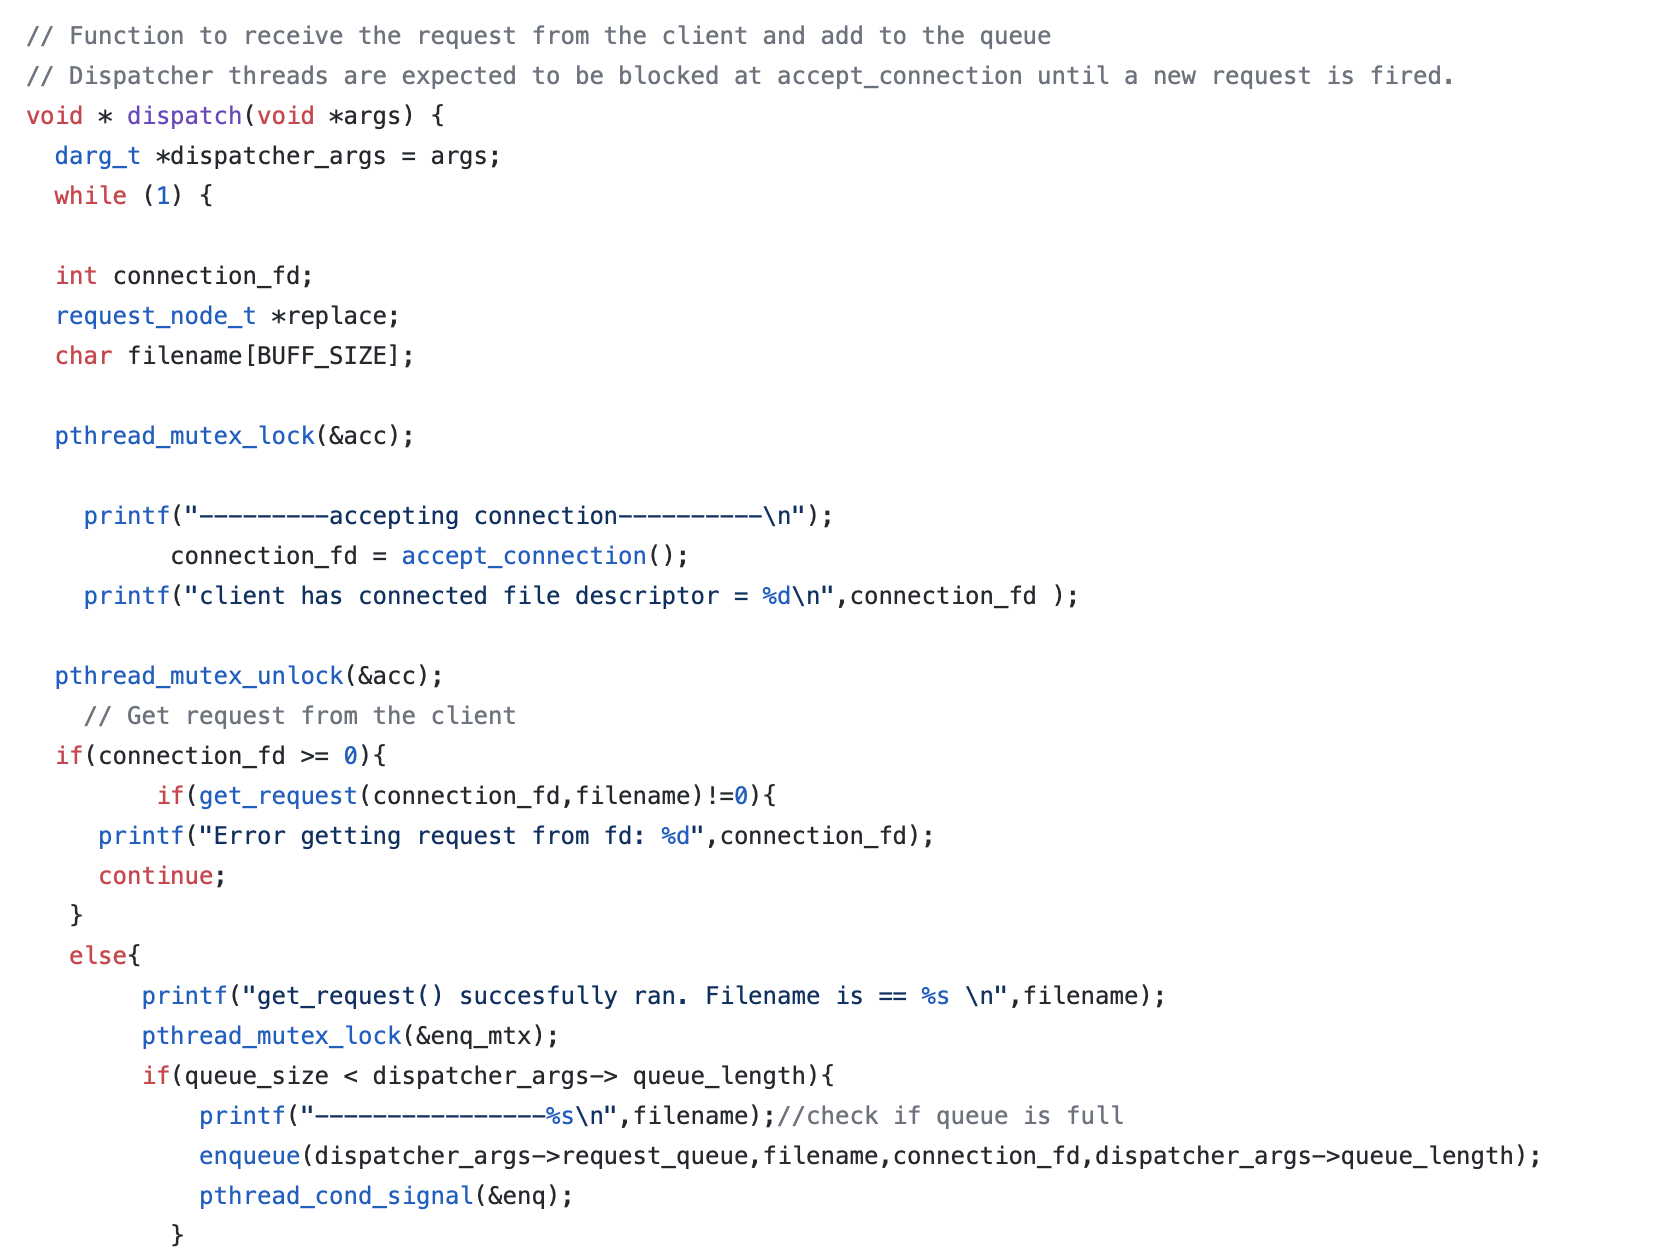The image size is (1666, 1260).
Task: Click the while keyword
Action: tap(91, 196)
